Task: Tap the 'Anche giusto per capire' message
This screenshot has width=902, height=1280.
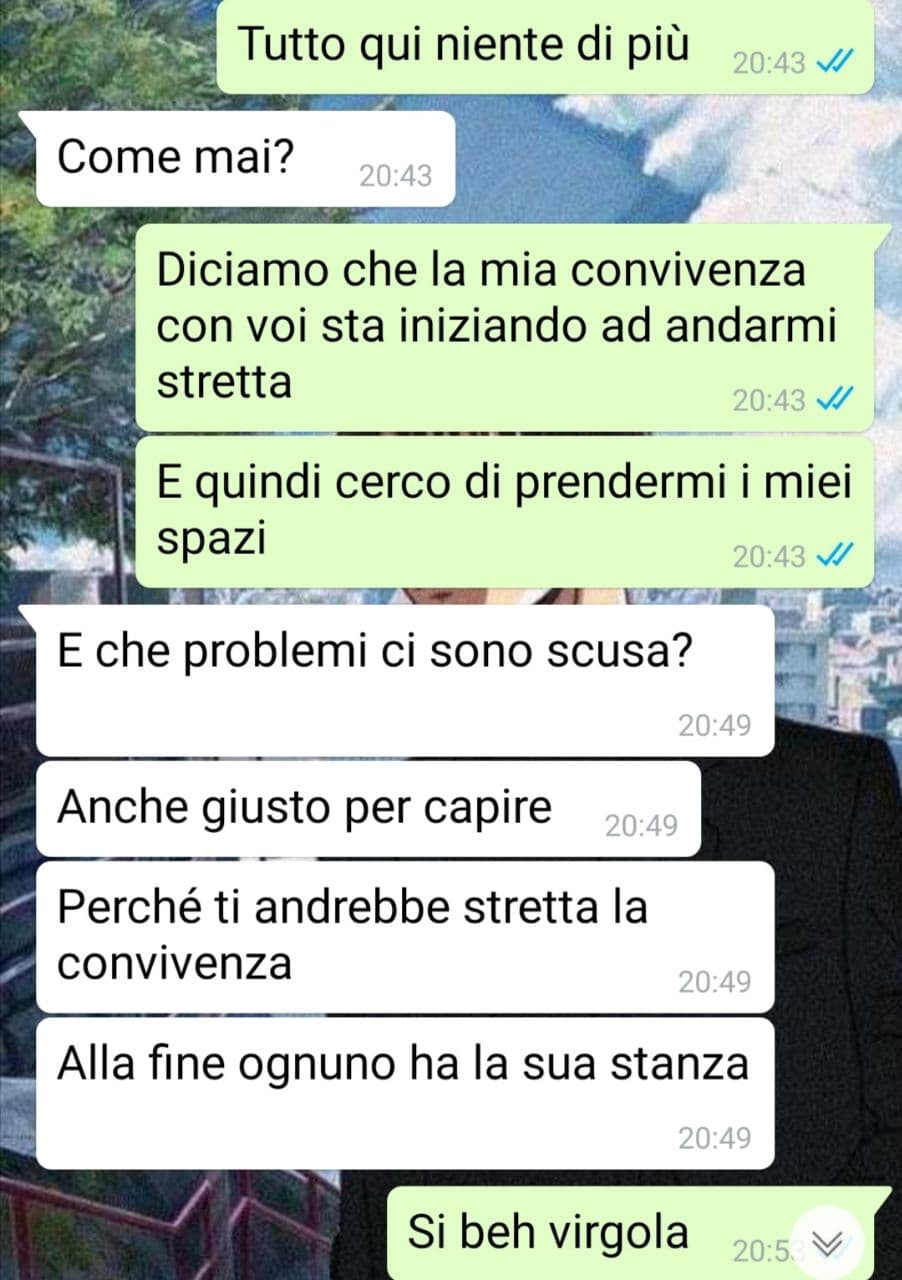Action: [368, 809]
